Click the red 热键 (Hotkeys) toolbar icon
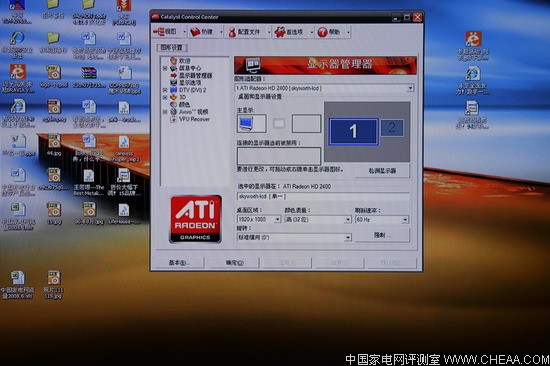Image resolution: width=550 pixels, height=366 pixels. tap(195, 32)
